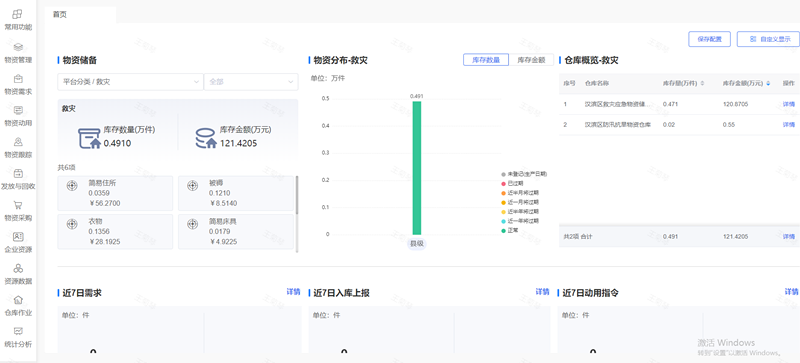
Task: Open the 物资动用 sidebar icon
Action: coord(18,110)
